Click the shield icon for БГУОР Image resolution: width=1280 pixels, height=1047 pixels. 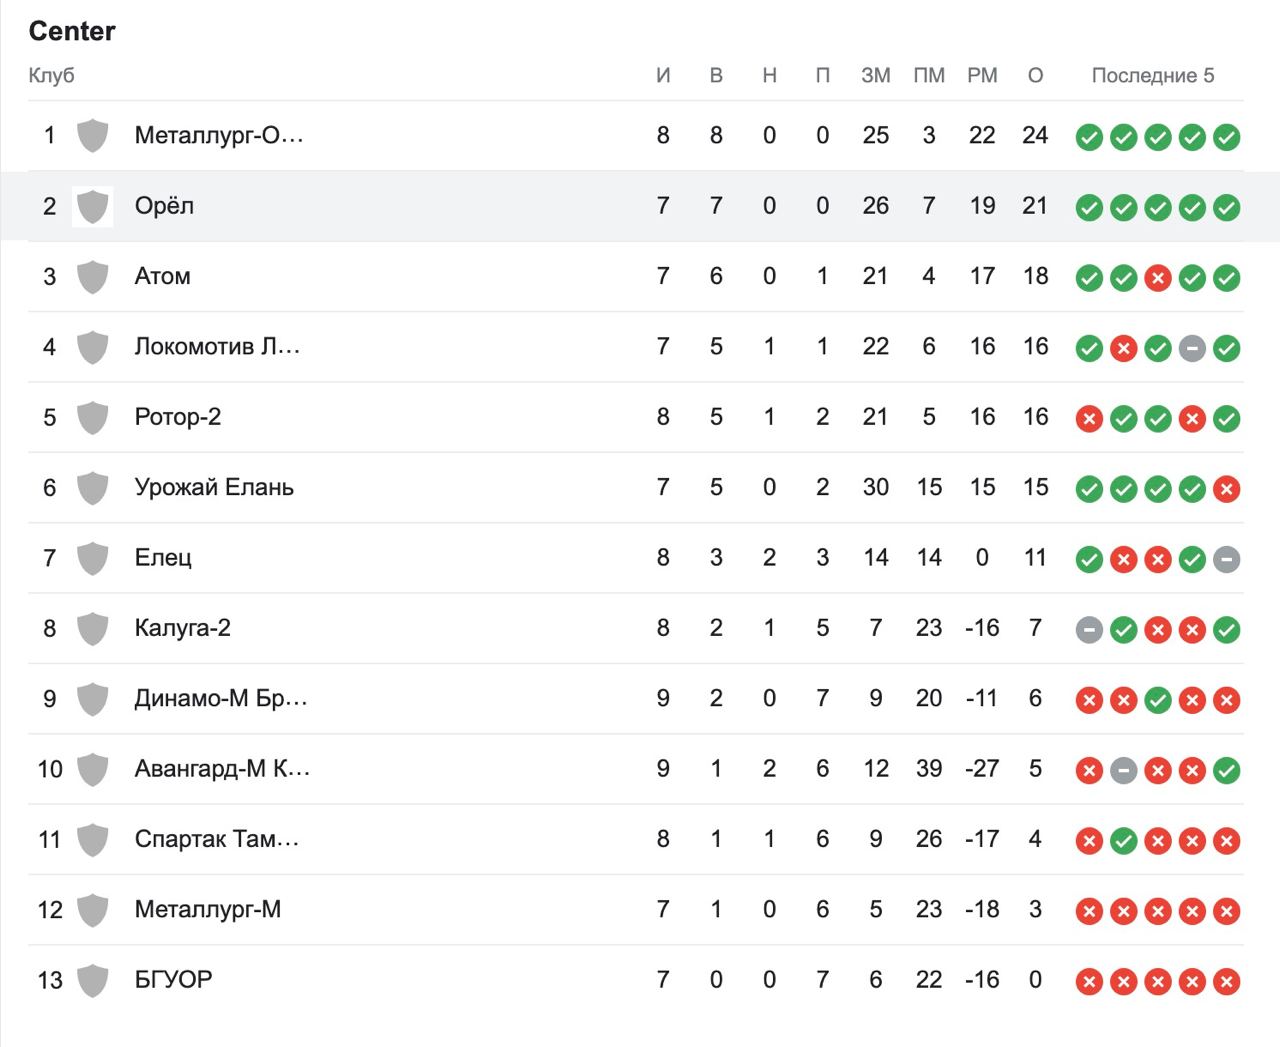(x=92, y=981)
